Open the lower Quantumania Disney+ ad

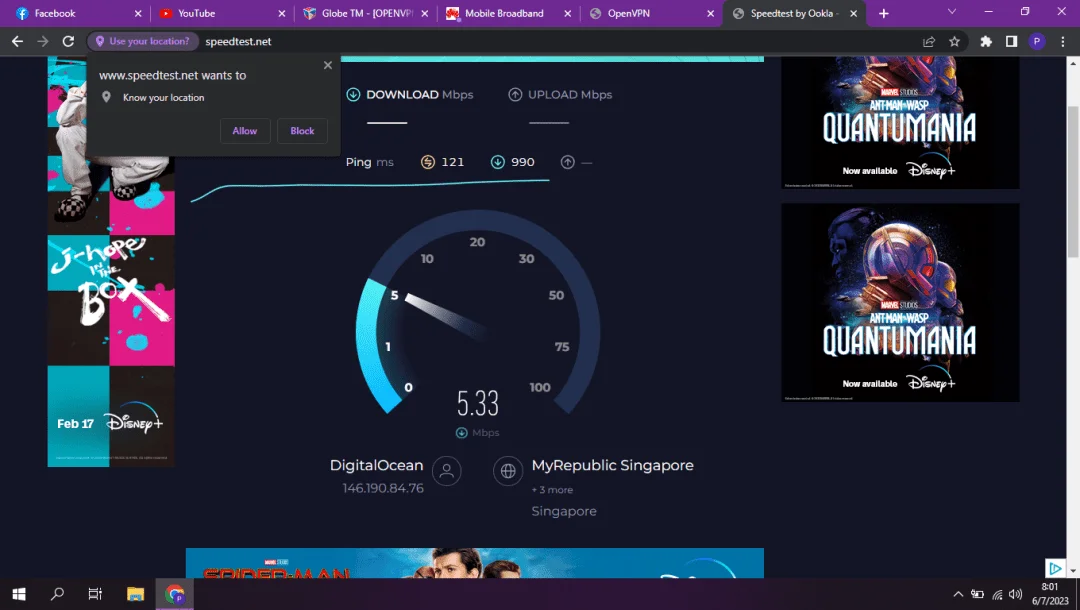[900, 302]
